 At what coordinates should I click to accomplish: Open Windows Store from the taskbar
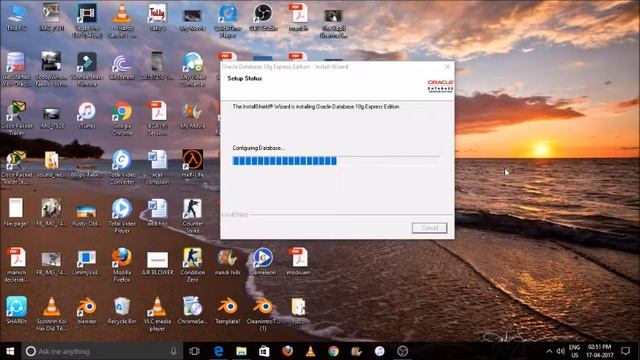[264, 351]
